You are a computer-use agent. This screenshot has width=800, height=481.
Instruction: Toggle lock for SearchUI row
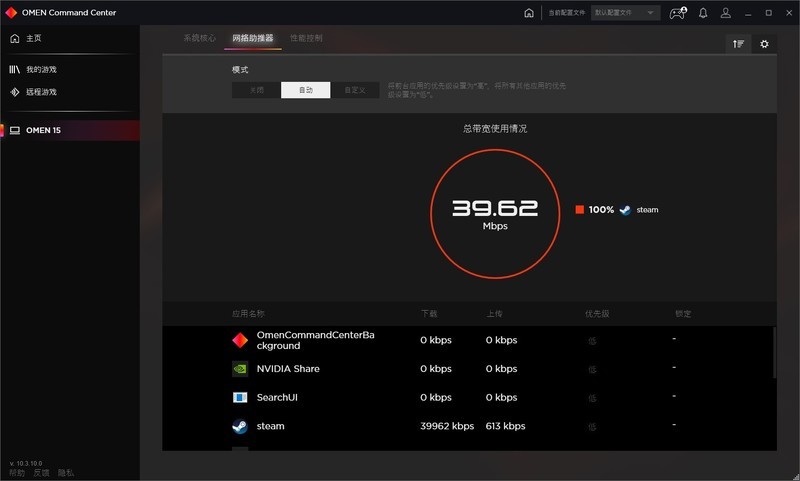(x=674, y=396)
